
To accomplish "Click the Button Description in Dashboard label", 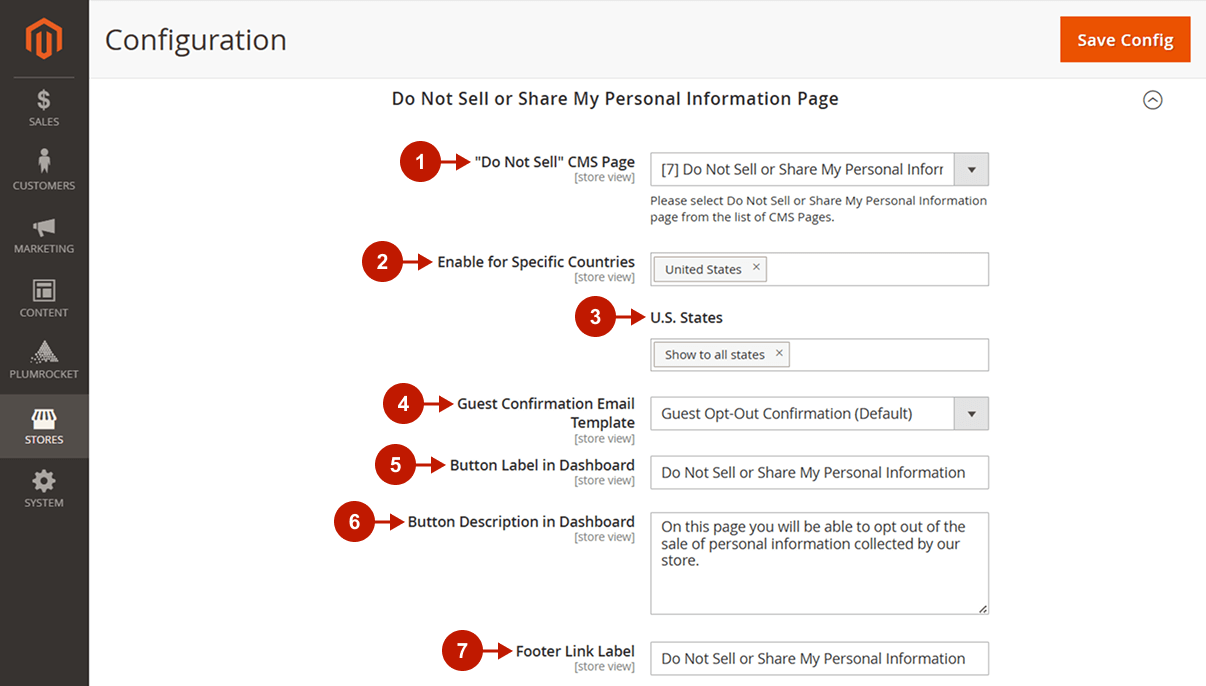I will (521, 522).
